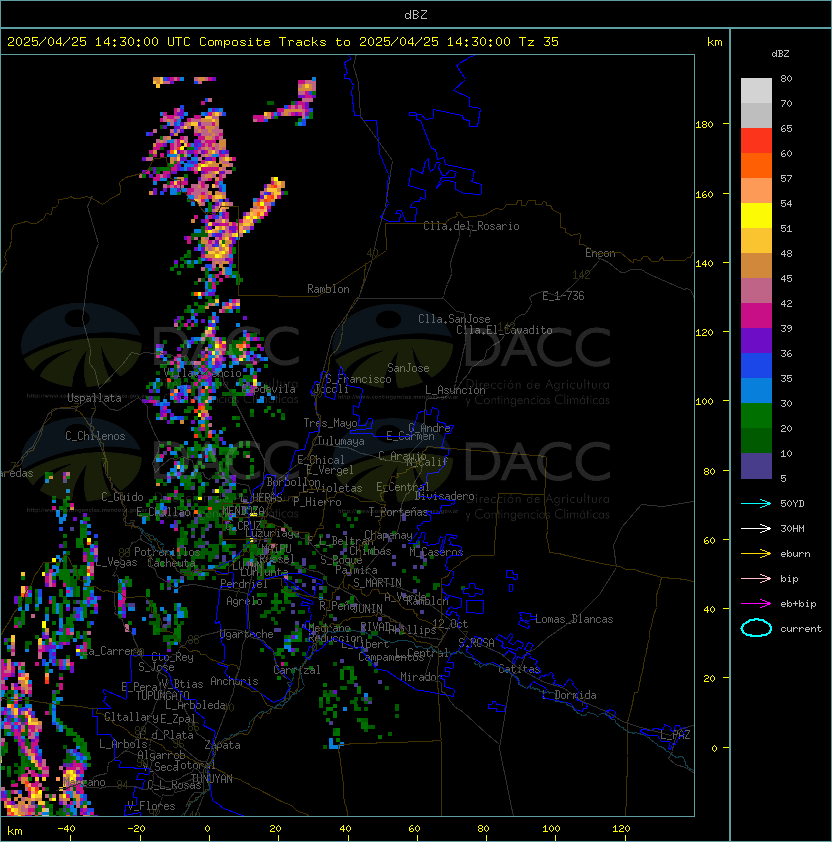
Task: Click the Agrelo map label
Action: tap(244, 601)
